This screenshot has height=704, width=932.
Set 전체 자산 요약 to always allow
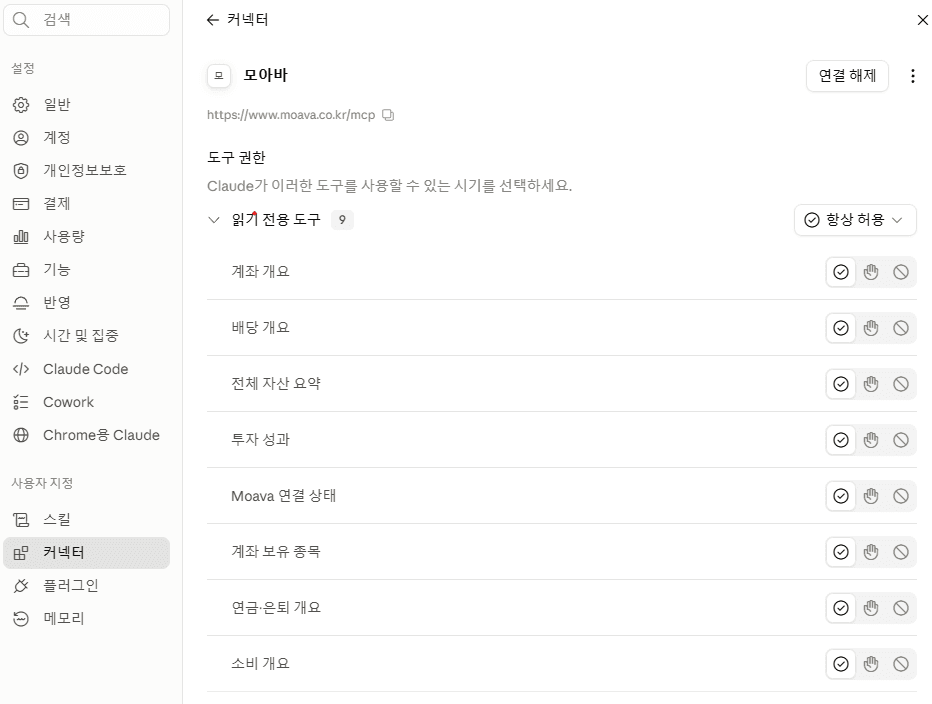[840, 384]
